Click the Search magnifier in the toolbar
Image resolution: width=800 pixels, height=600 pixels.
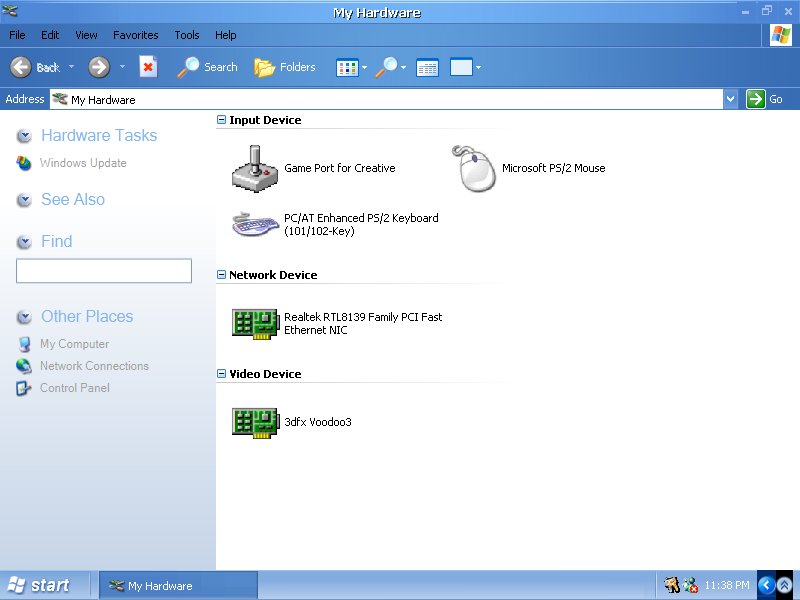207,67
